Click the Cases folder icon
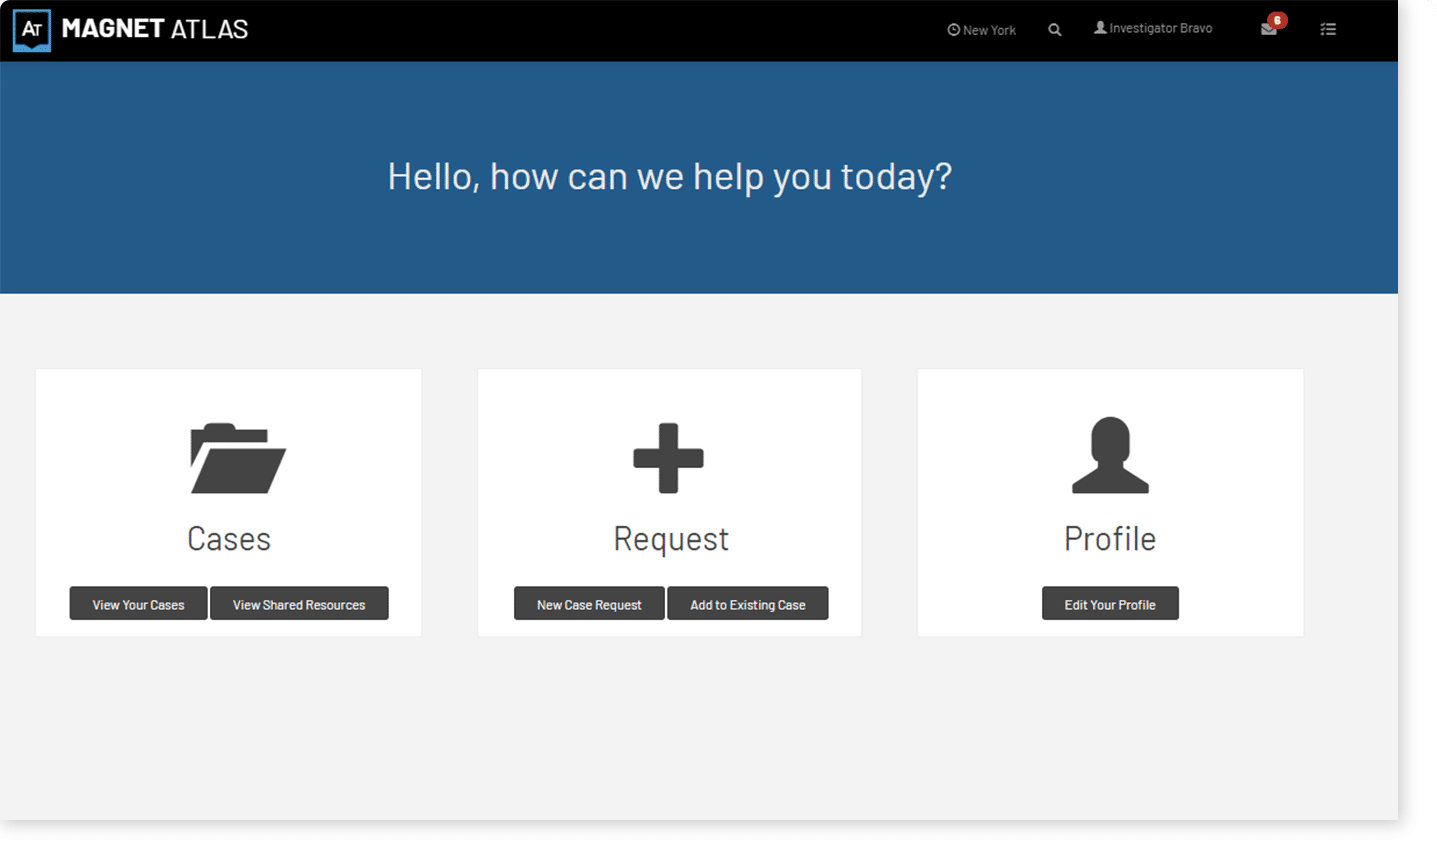 click(x=238, y=458)
